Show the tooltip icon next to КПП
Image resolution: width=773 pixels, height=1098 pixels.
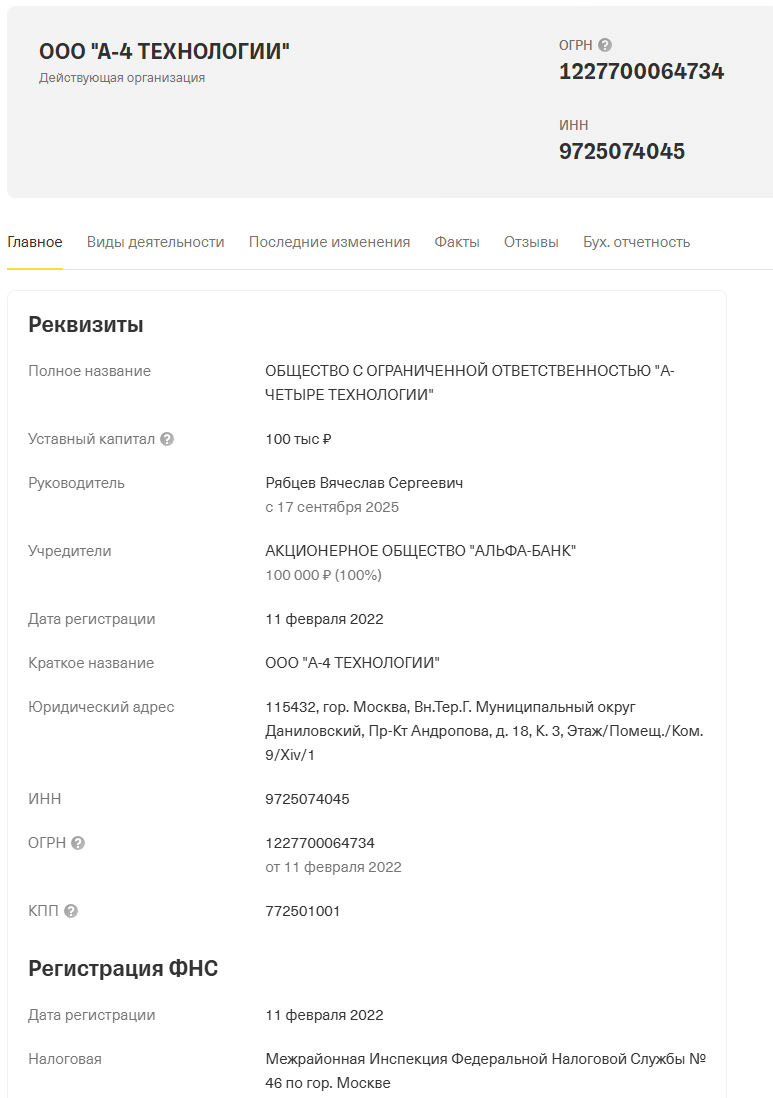tap(71, 911)
